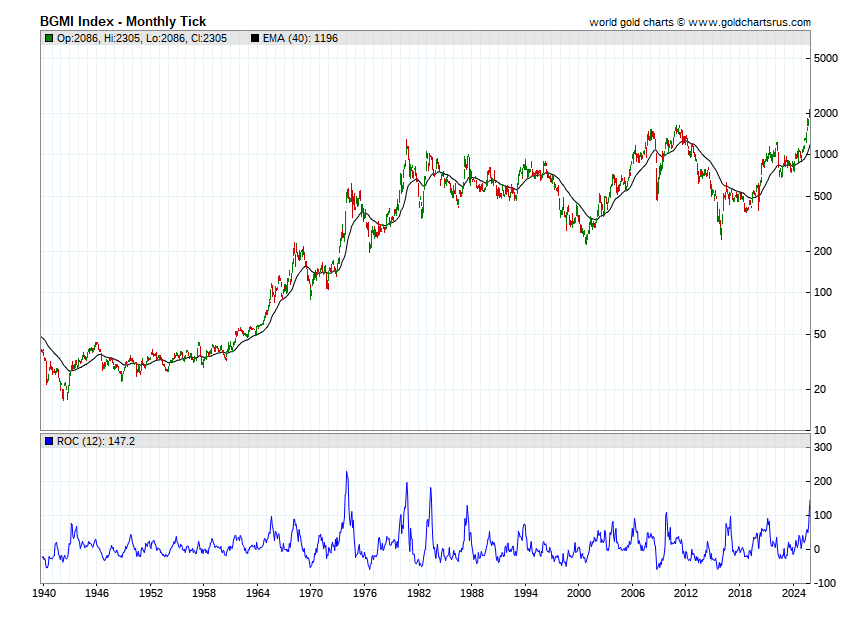Click the 'BGMI Index - Monthly Tick' title
850x619 pixels.
[123, 21]
